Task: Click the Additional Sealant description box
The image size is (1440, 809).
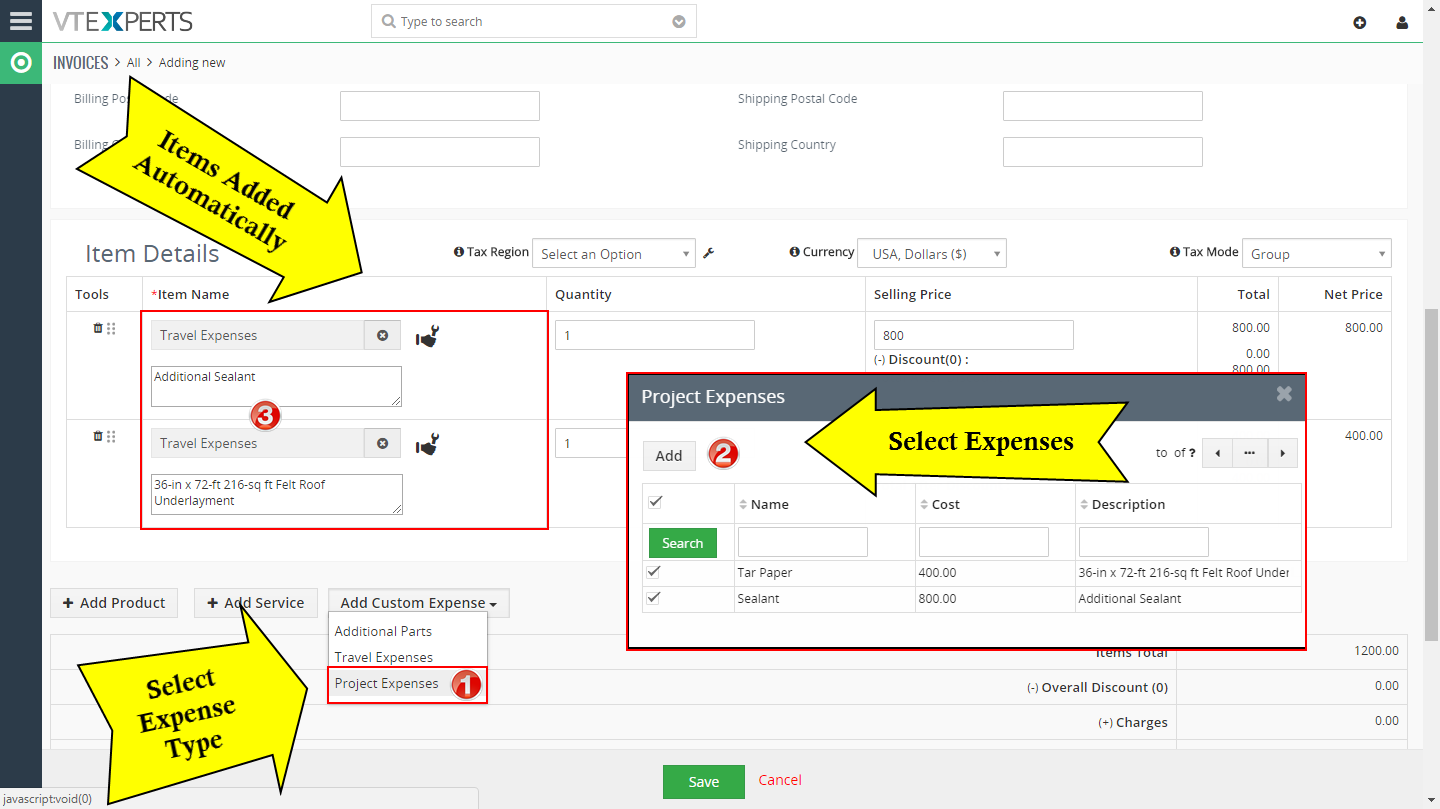Action: 277,386
